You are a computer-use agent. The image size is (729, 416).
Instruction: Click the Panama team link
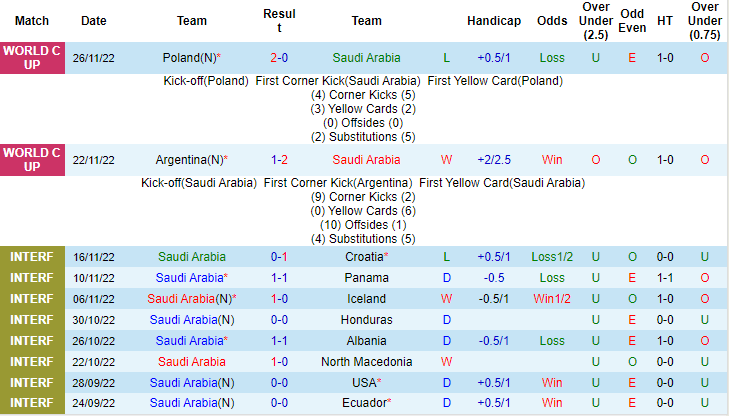[367, 278]
